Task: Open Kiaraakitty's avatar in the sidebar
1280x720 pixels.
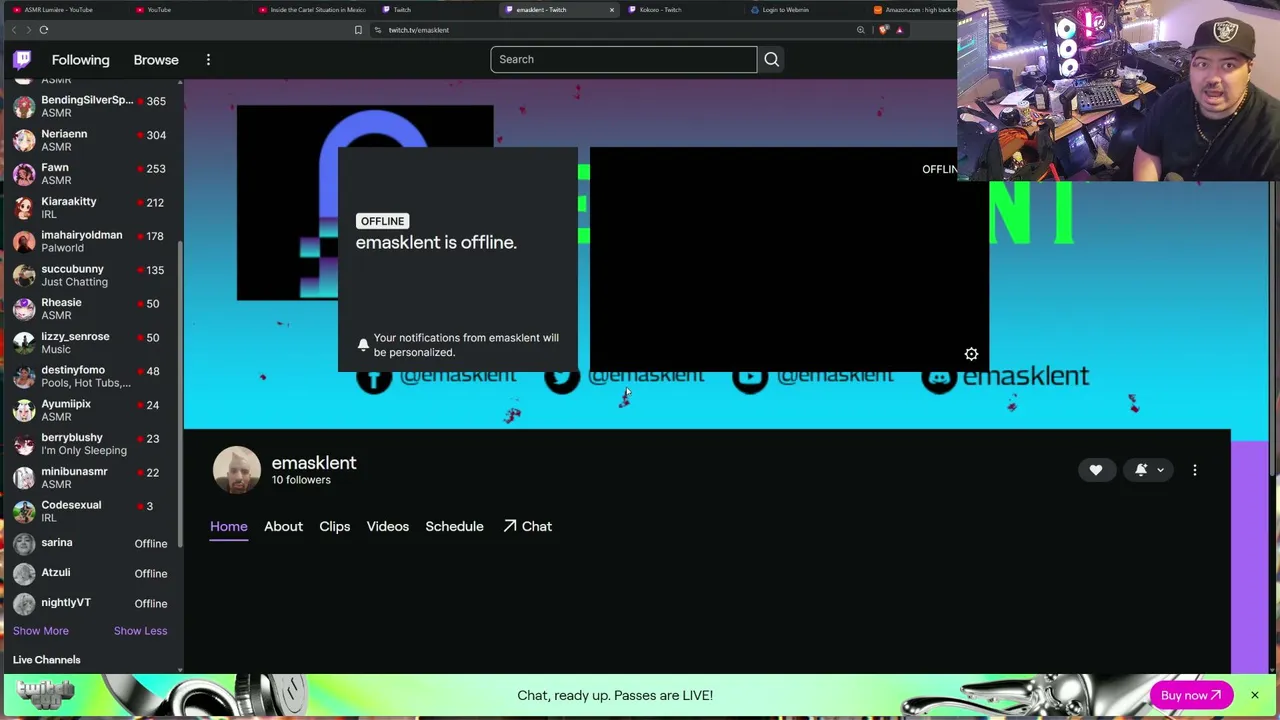Action: 24,208
